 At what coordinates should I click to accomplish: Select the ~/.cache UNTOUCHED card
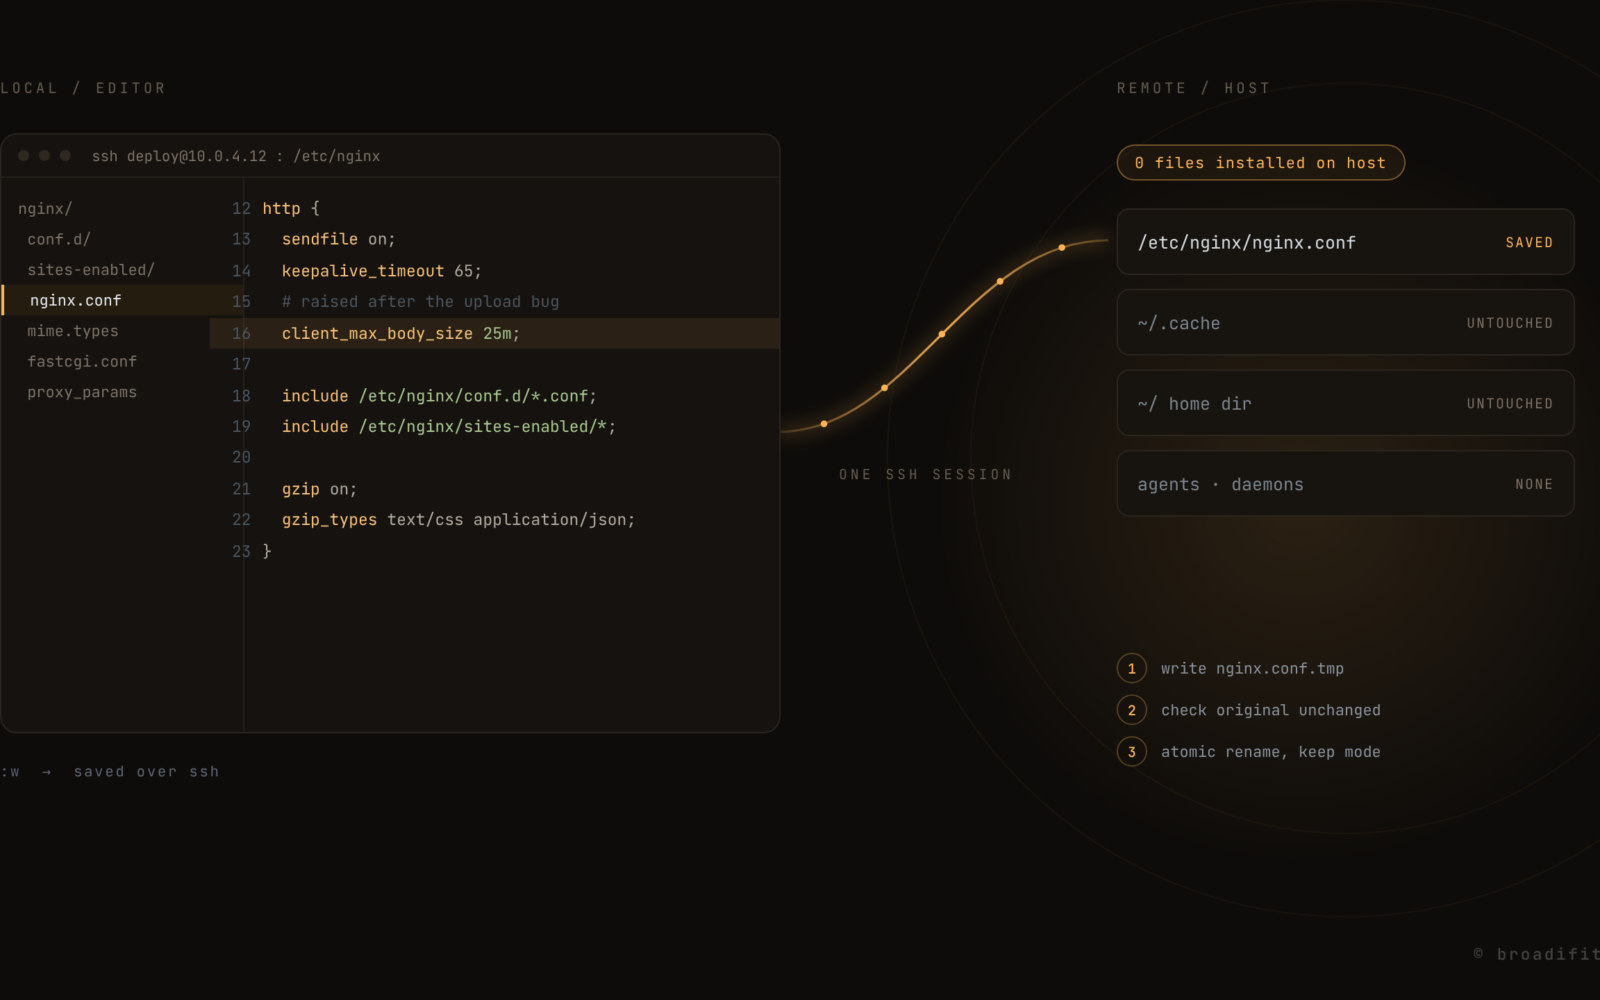(x=1345, y=322)
